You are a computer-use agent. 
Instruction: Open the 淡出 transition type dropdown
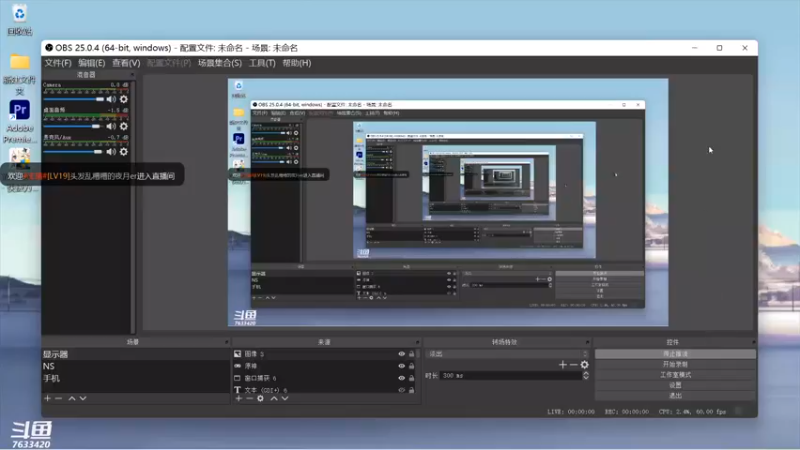(x=508, y=354)
